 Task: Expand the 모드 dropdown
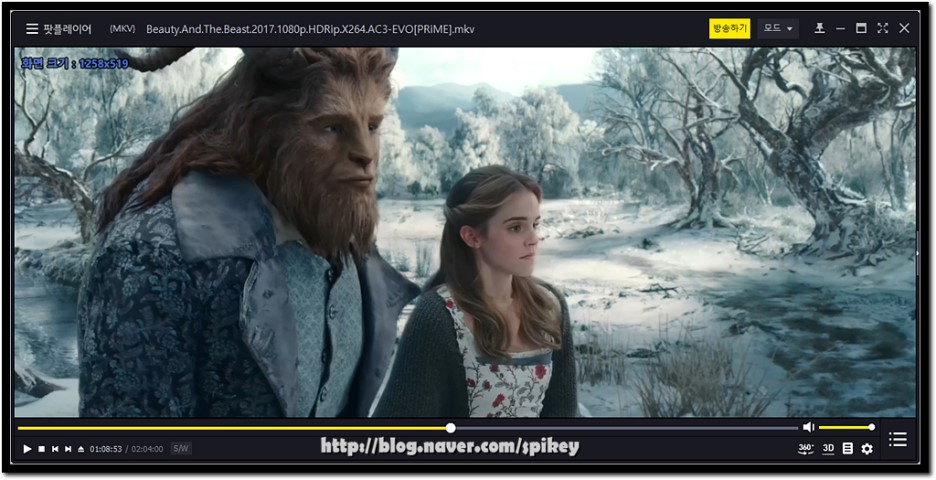coord(778,29)
